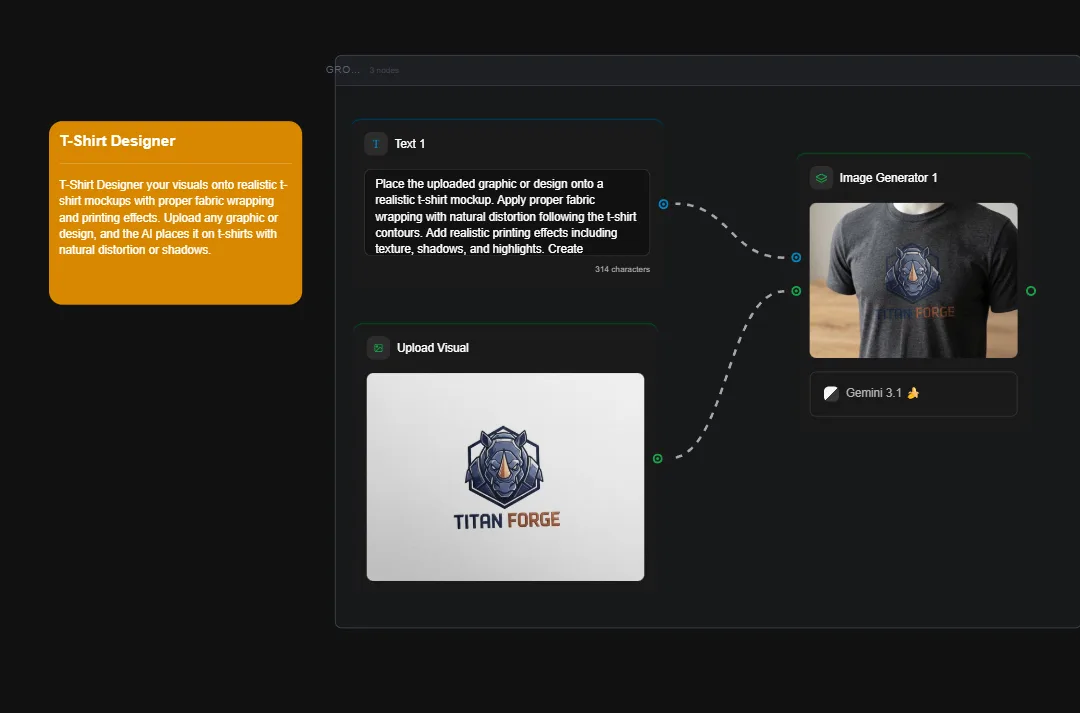
Task: Toggle the lower connection dot beside the generator node
Action: tap(795, 291)
